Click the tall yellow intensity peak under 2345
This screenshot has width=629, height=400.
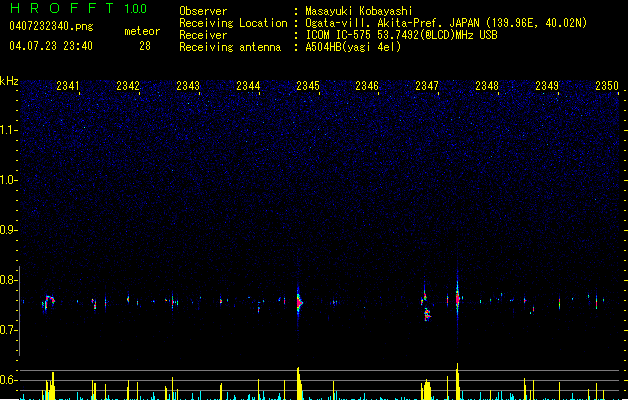tap(300, 383)
